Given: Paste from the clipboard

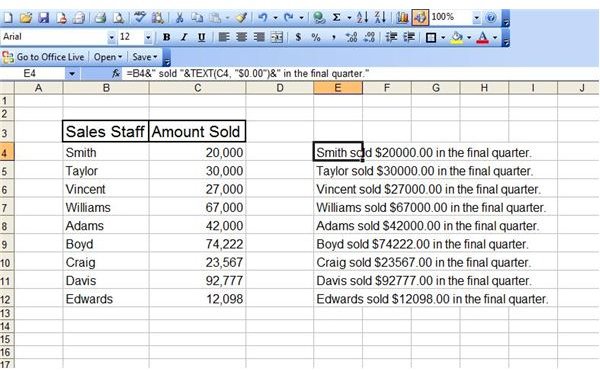Looking at the screenshot, I should pos(215,18).
